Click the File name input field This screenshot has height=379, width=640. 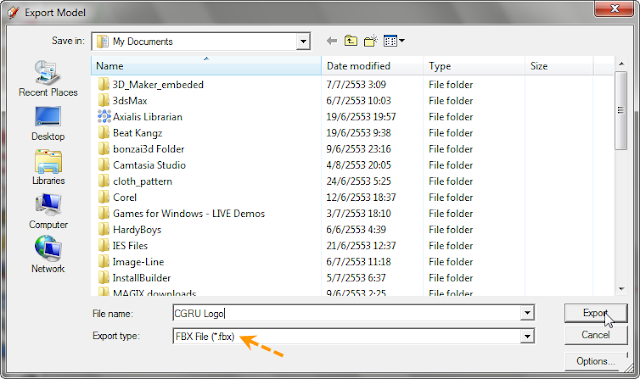coord(347,313)
